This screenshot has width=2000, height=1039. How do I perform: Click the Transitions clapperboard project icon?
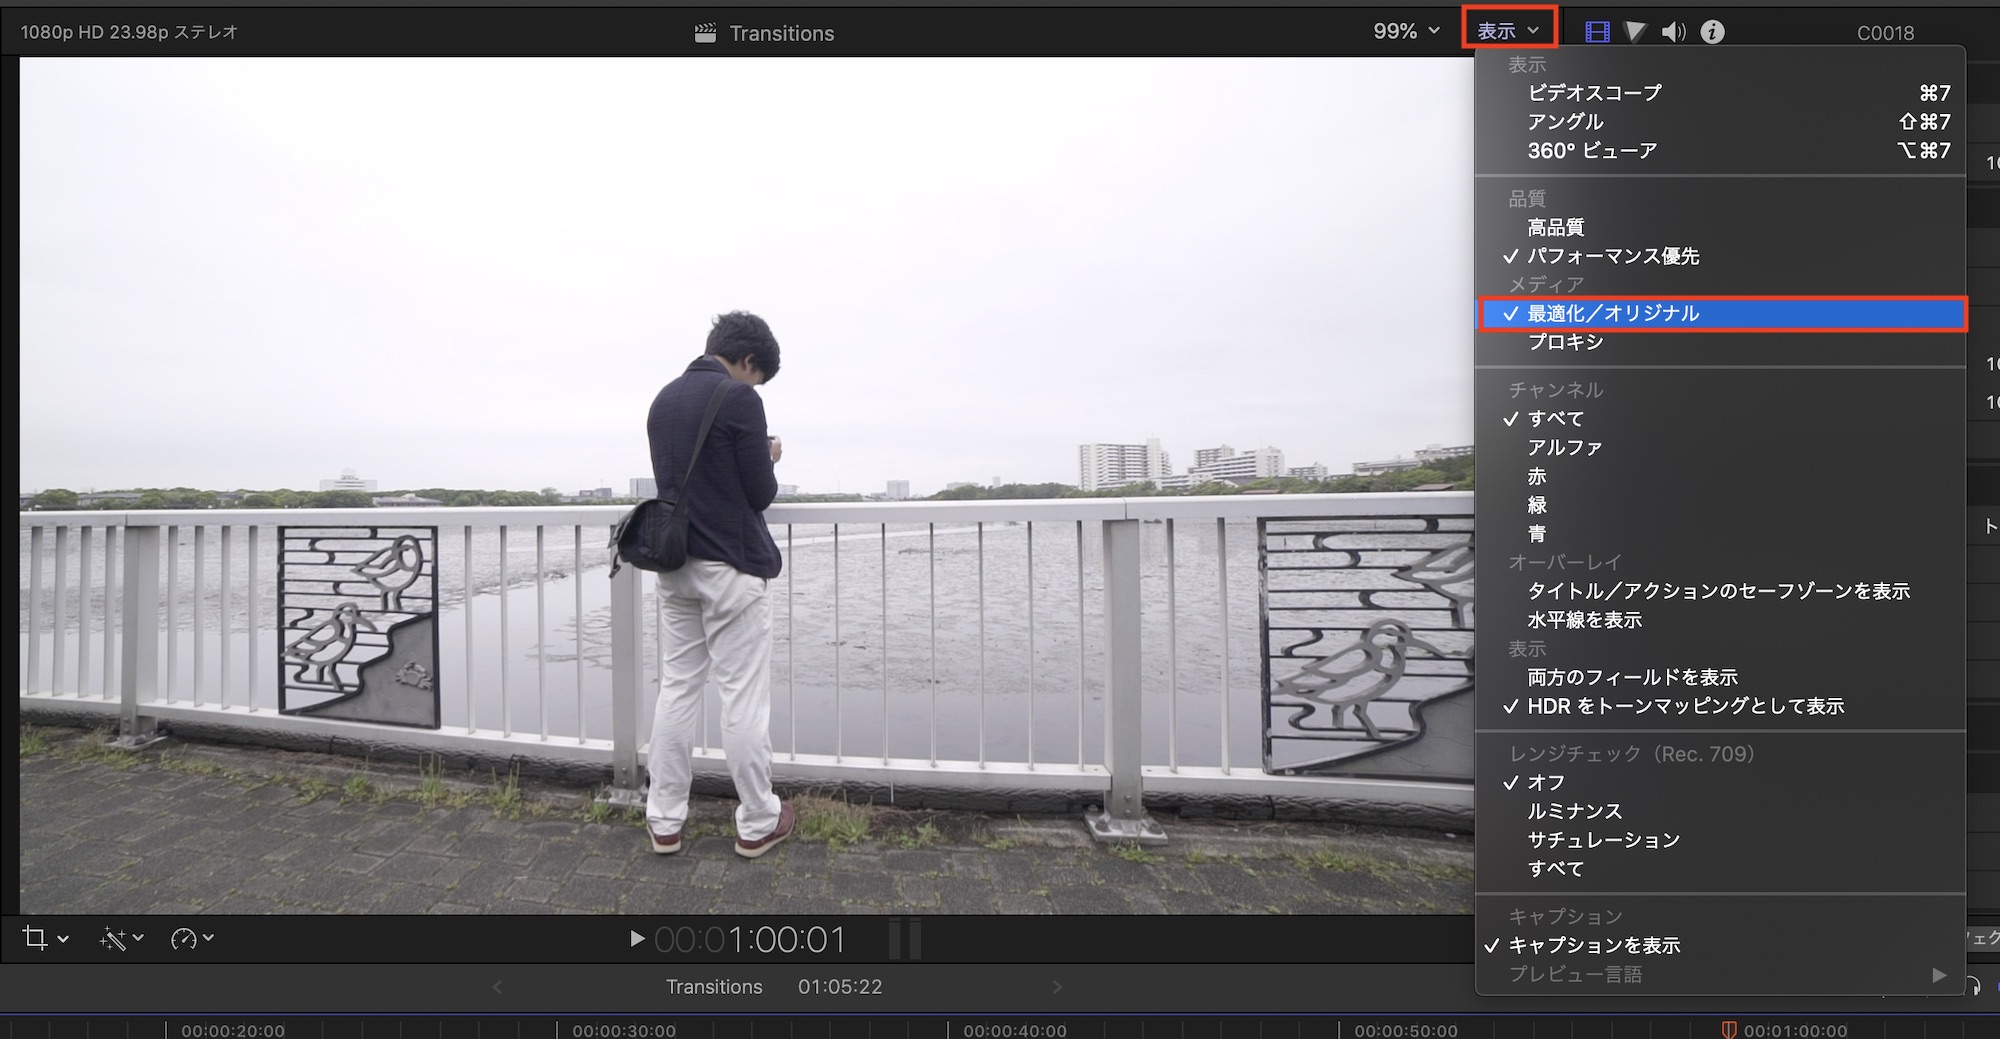[x=706, y=33]
